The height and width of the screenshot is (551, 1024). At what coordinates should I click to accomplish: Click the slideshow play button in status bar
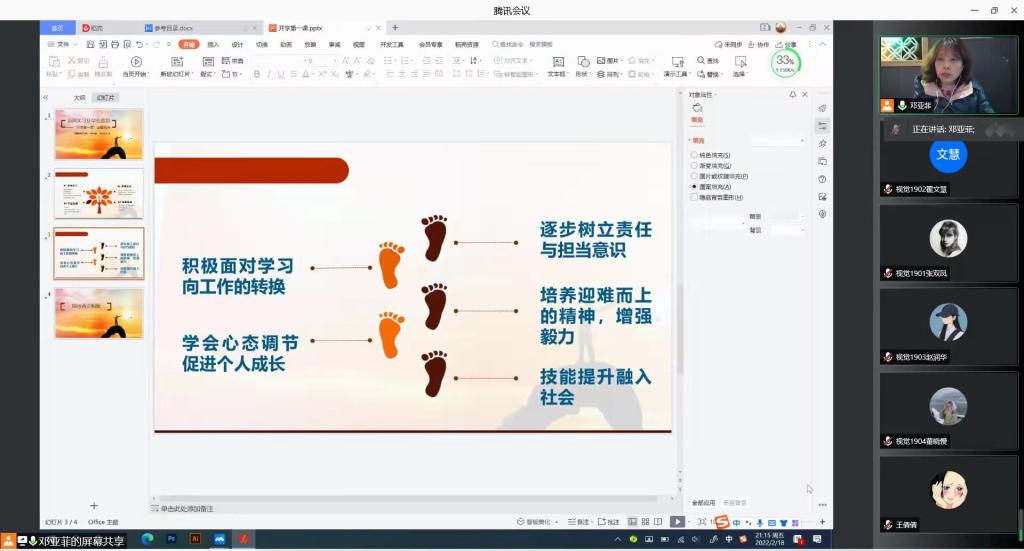click(x=677, y=521)
